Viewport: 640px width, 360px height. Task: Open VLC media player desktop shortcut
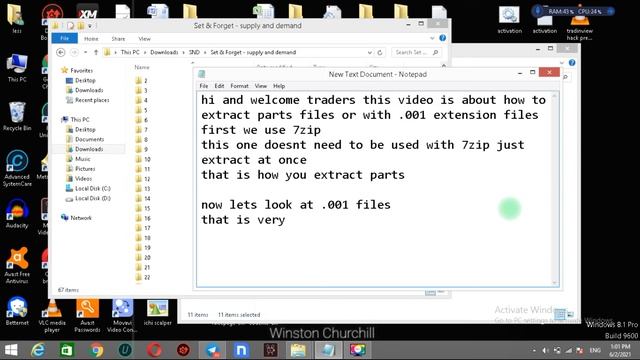click(x=52, y=317)
